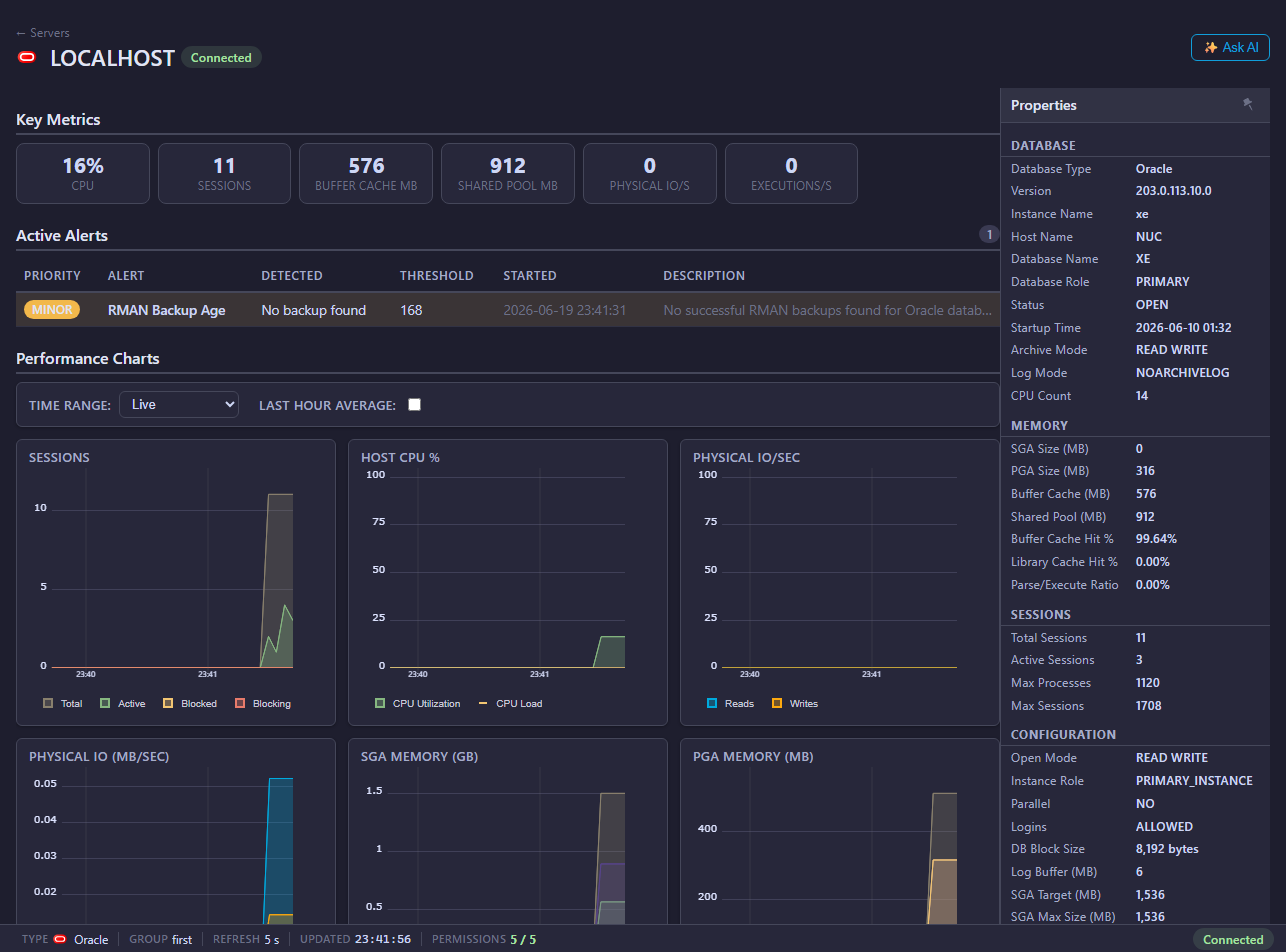This screenshot has height=952, width=1286.
Task: Toggle the Total series legend in Sessions chart
Action: (62, 703)
